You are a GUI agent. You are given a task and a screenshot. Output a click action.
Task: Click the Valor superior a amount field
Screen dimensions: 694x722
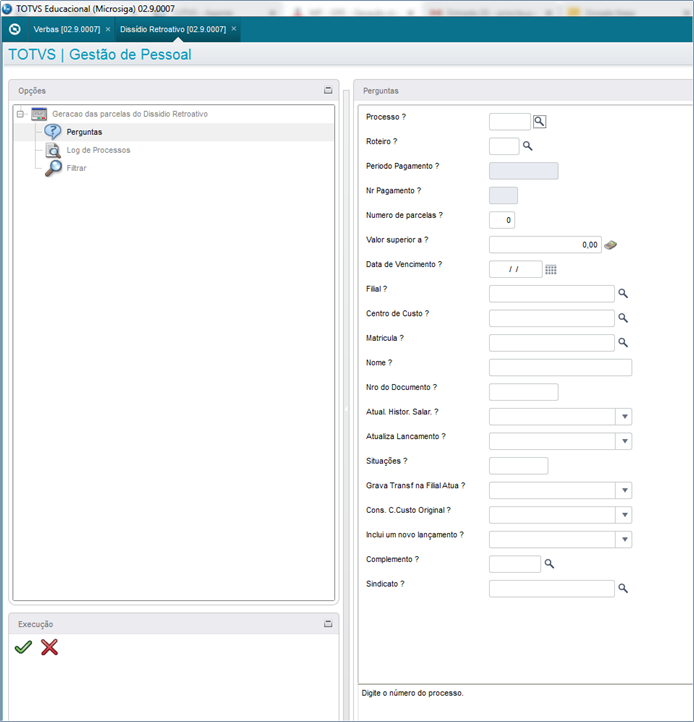545,245
